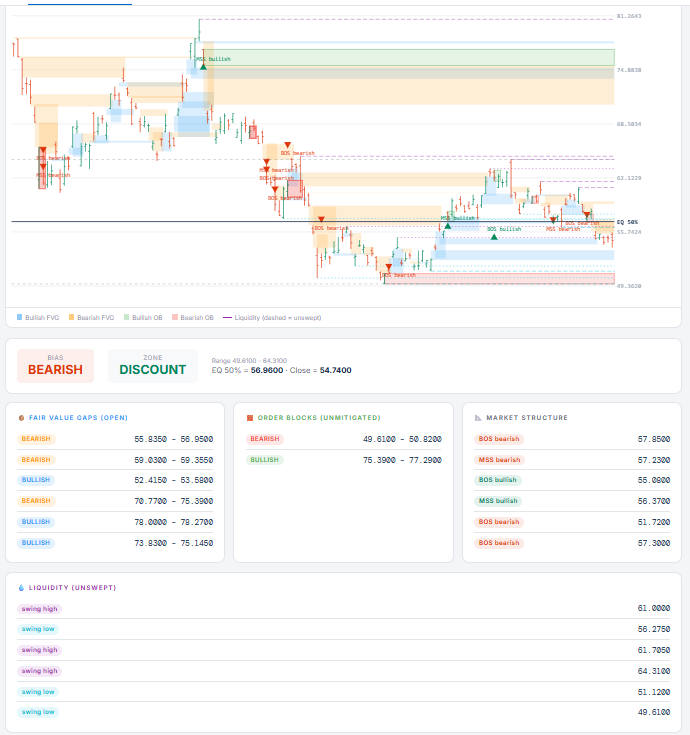The image size is (690, 735).
Task: Click the EQ 50% label on the chart axis
Action: pos(627,222)
